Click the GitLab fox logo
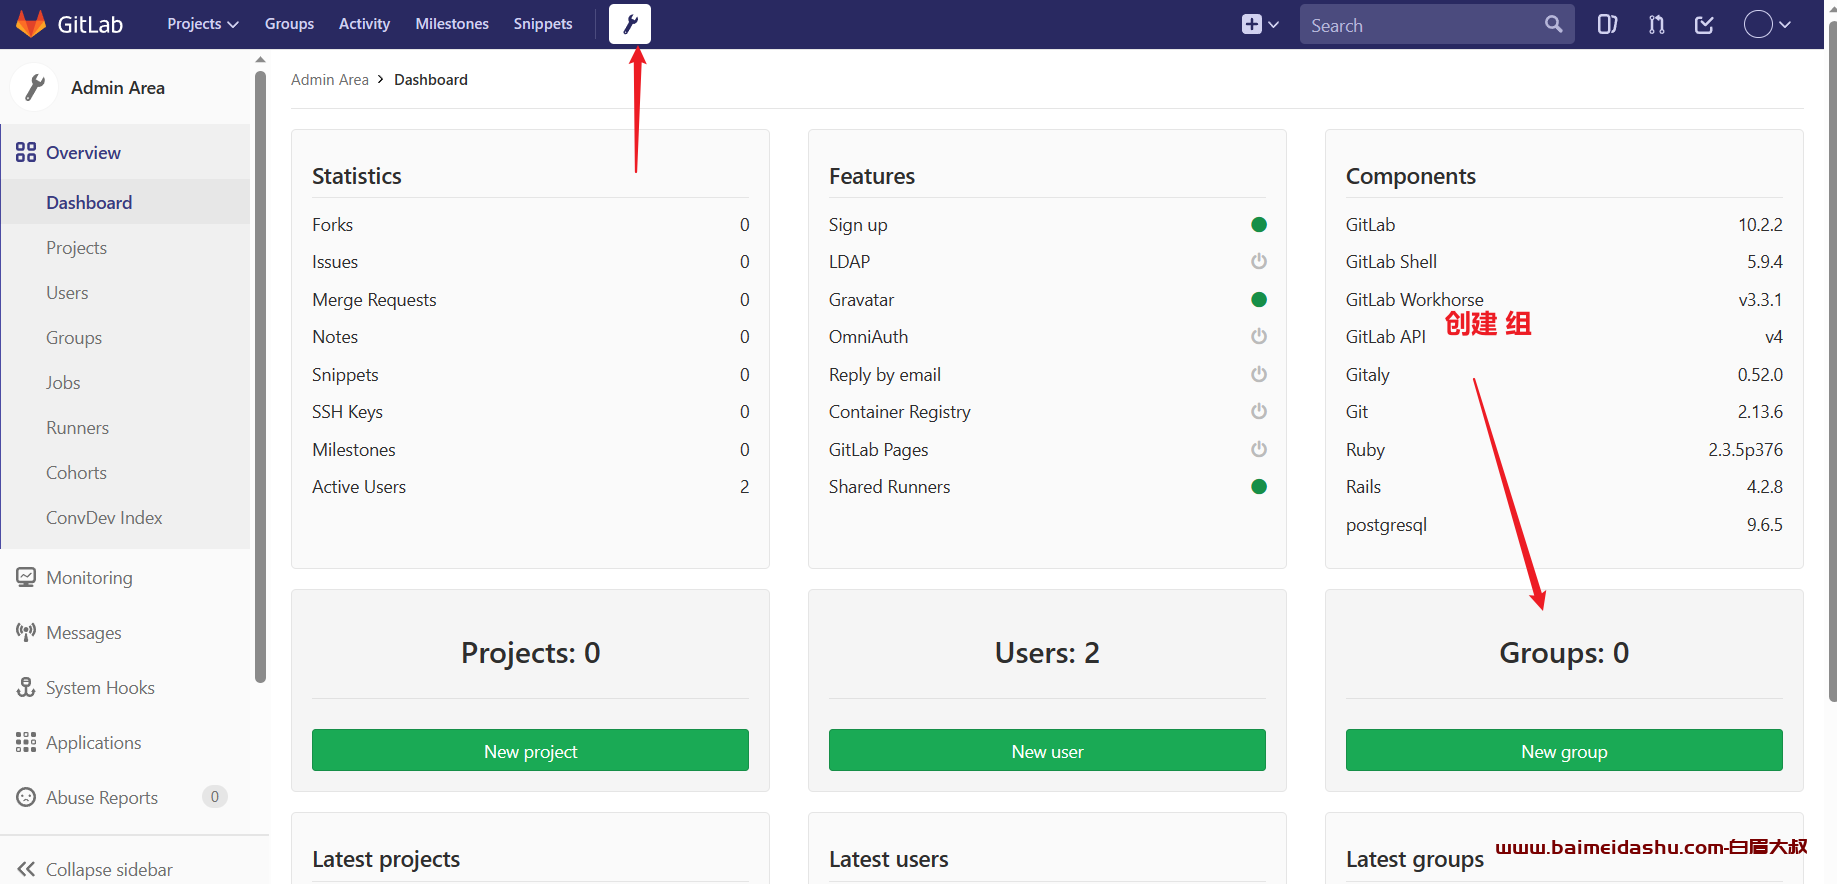The image size is (1837, 884). [31, 24]
